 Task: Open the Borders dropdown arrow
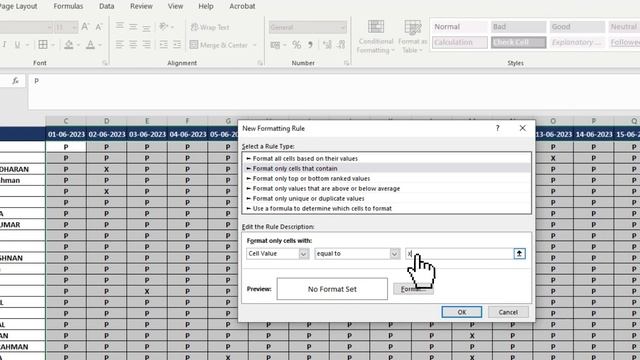pos(53,45)
